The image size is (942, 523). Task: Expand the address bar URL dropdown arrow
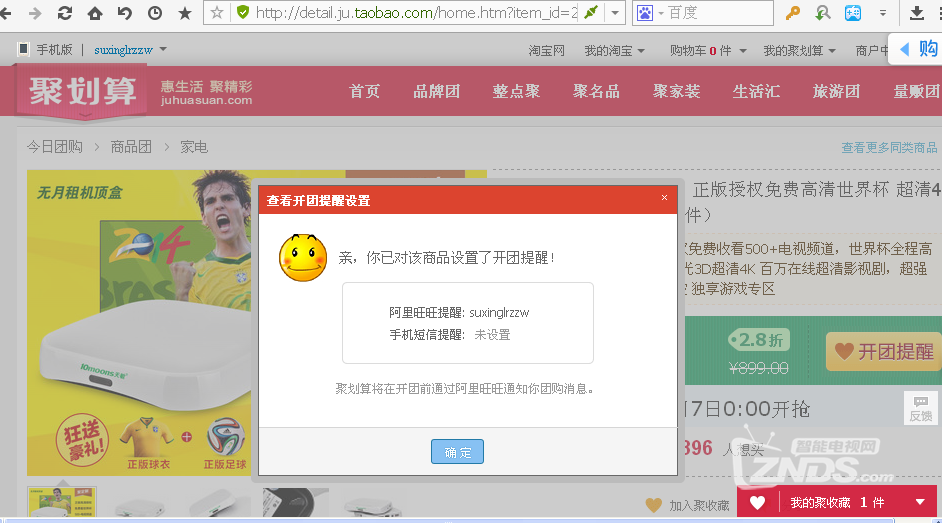point(616,14)
